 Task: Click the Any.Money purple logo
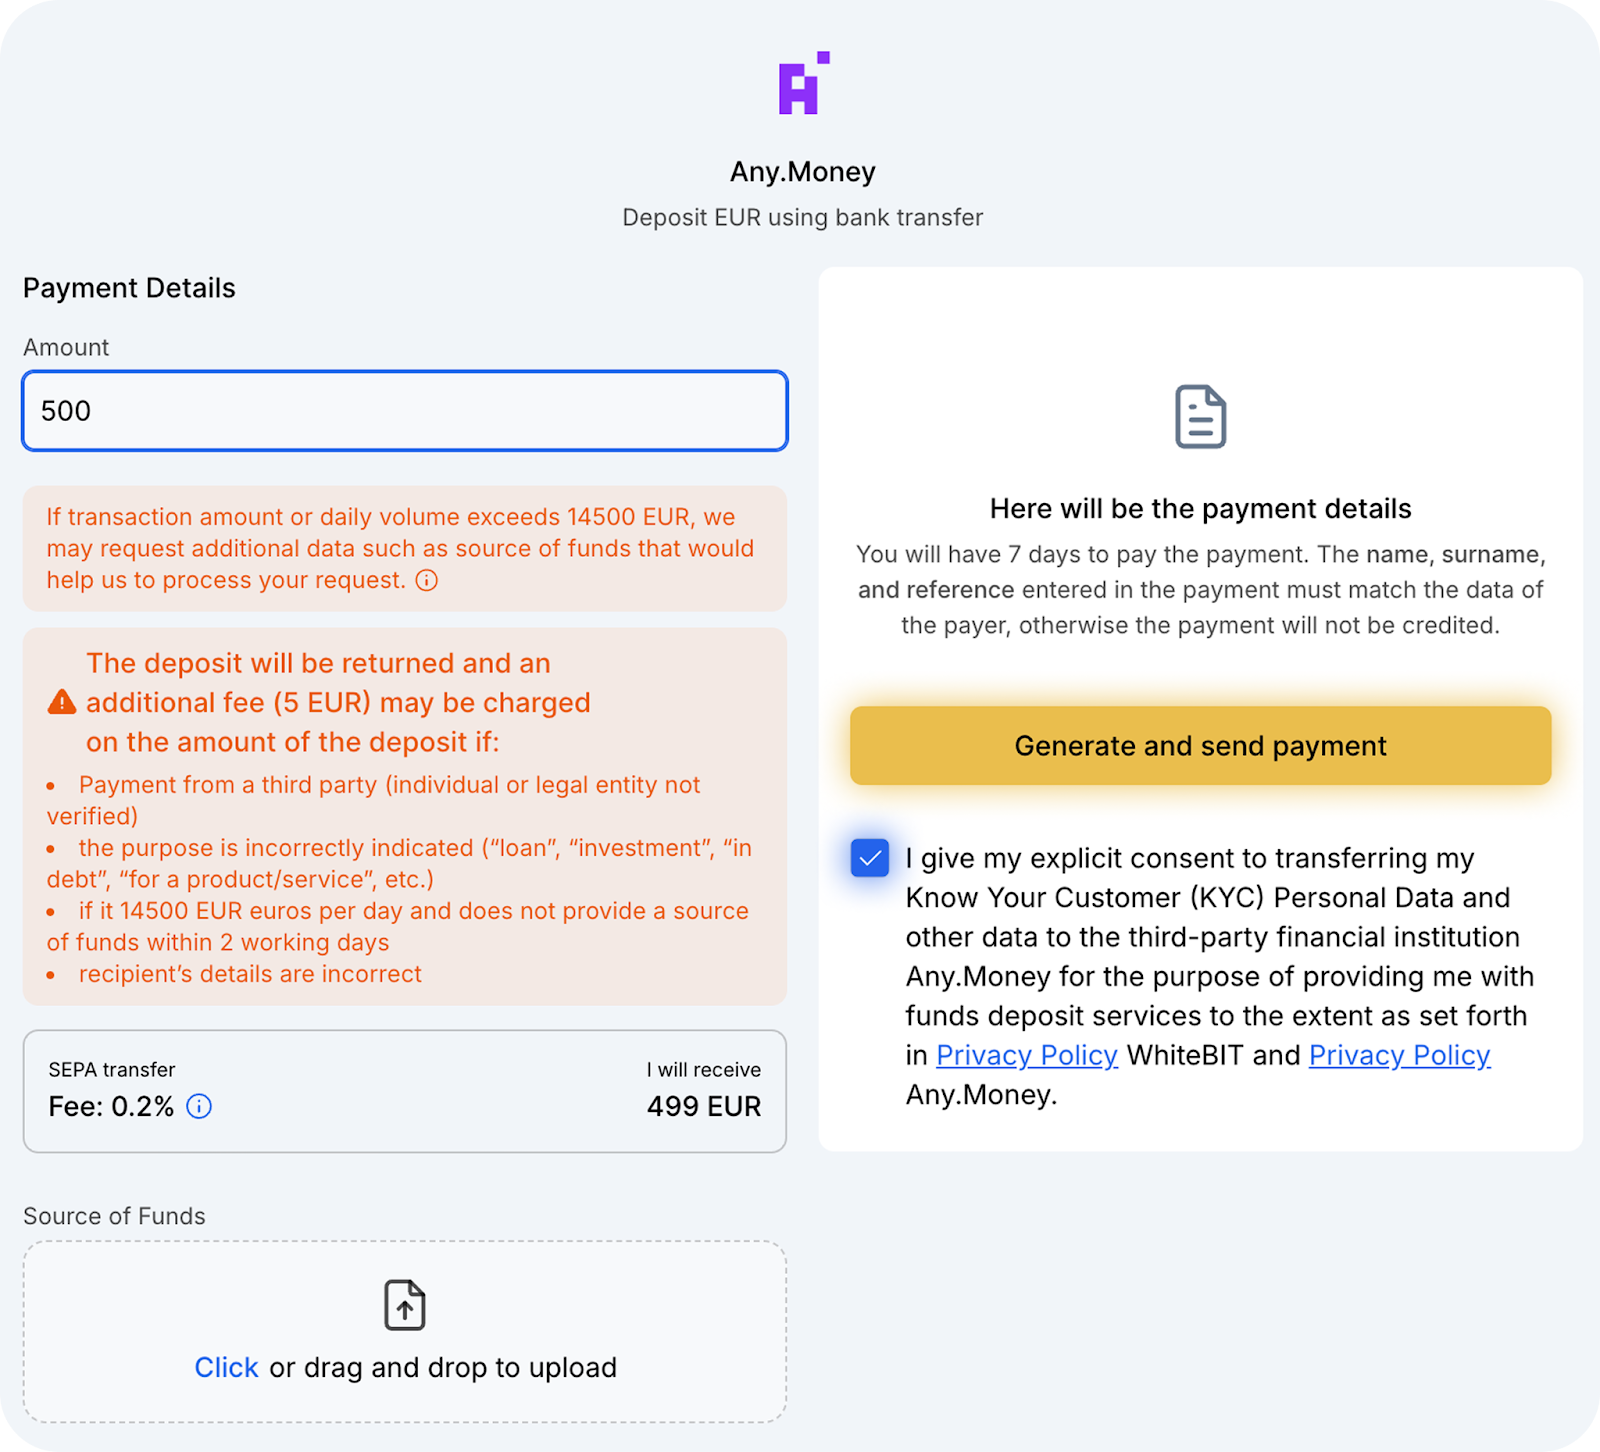pyautogui.click(x=803, y=83)
